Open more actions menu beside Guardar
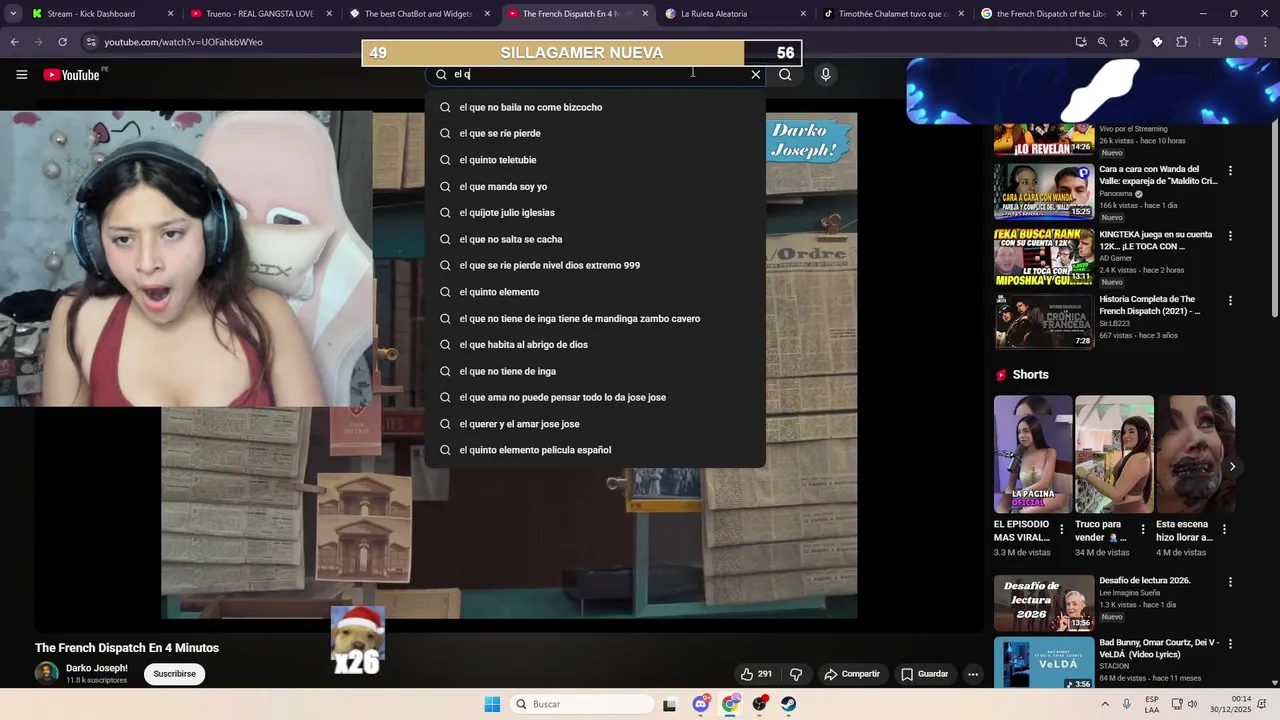The image size is (1280, 720). (x=973, y=674)
